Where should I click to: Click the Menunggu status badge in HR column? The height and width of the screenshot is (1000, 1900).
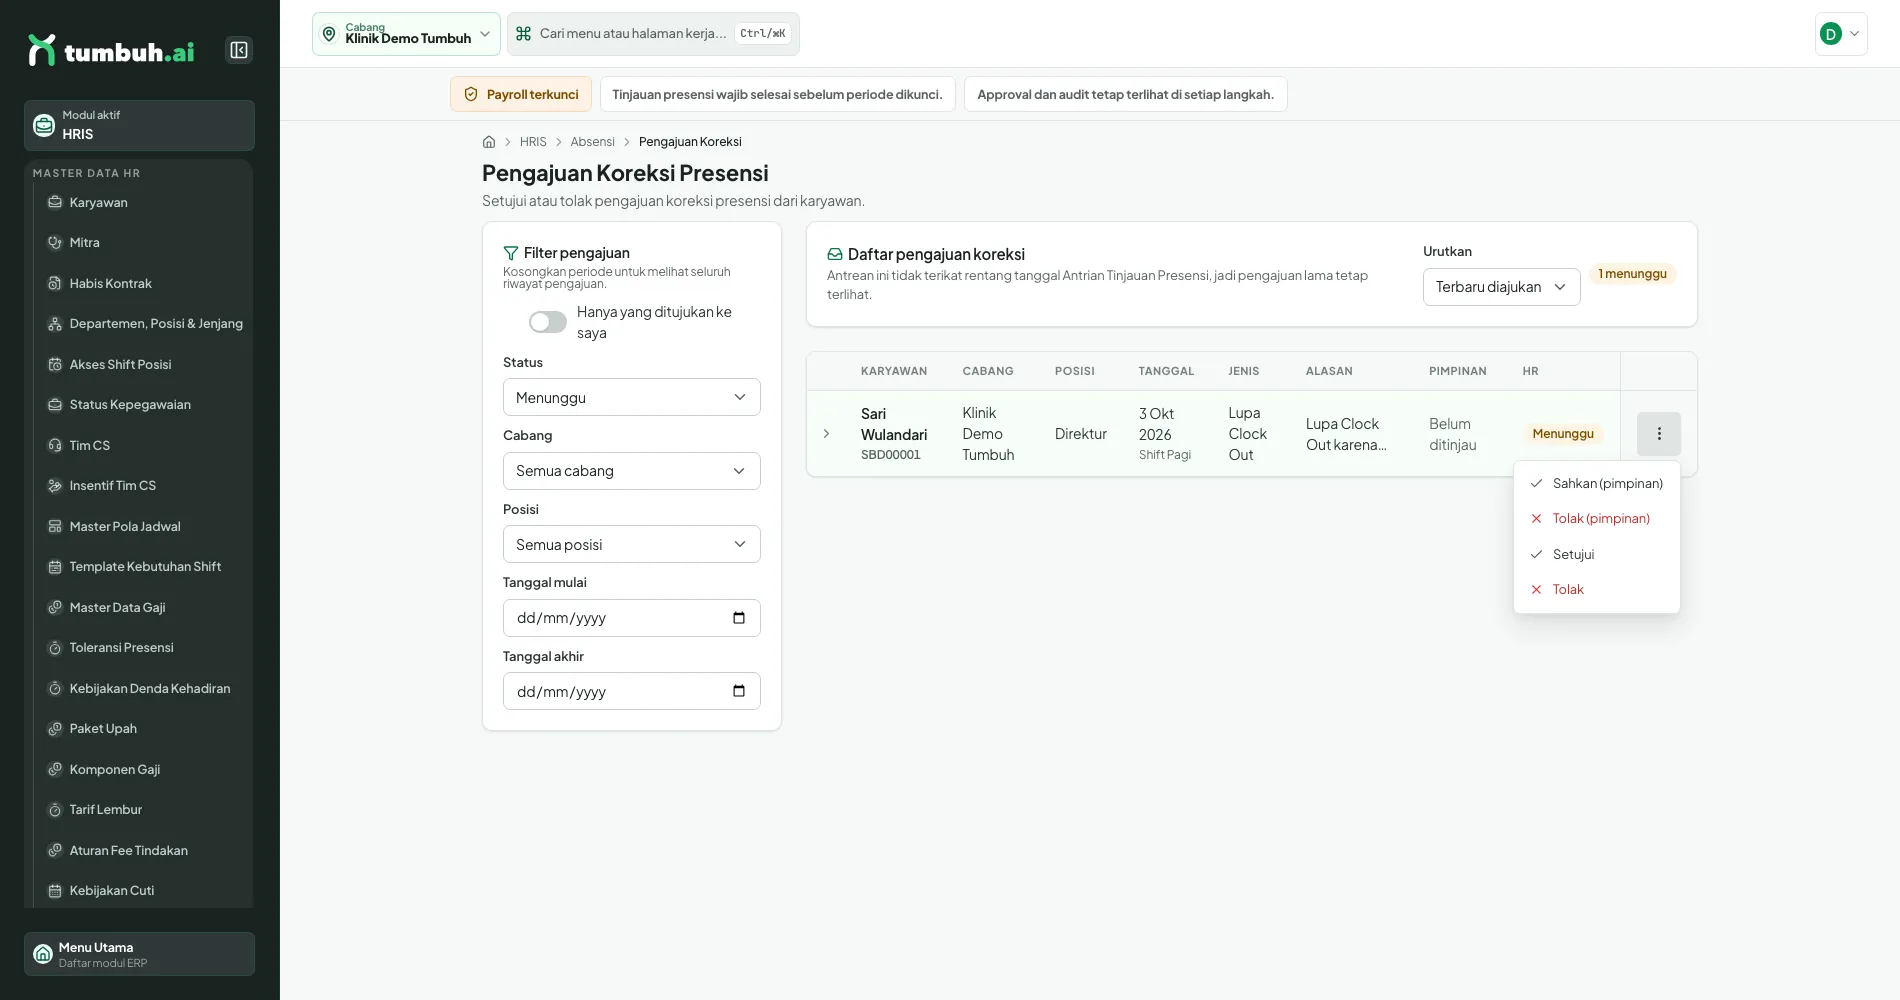[1563, 434]
